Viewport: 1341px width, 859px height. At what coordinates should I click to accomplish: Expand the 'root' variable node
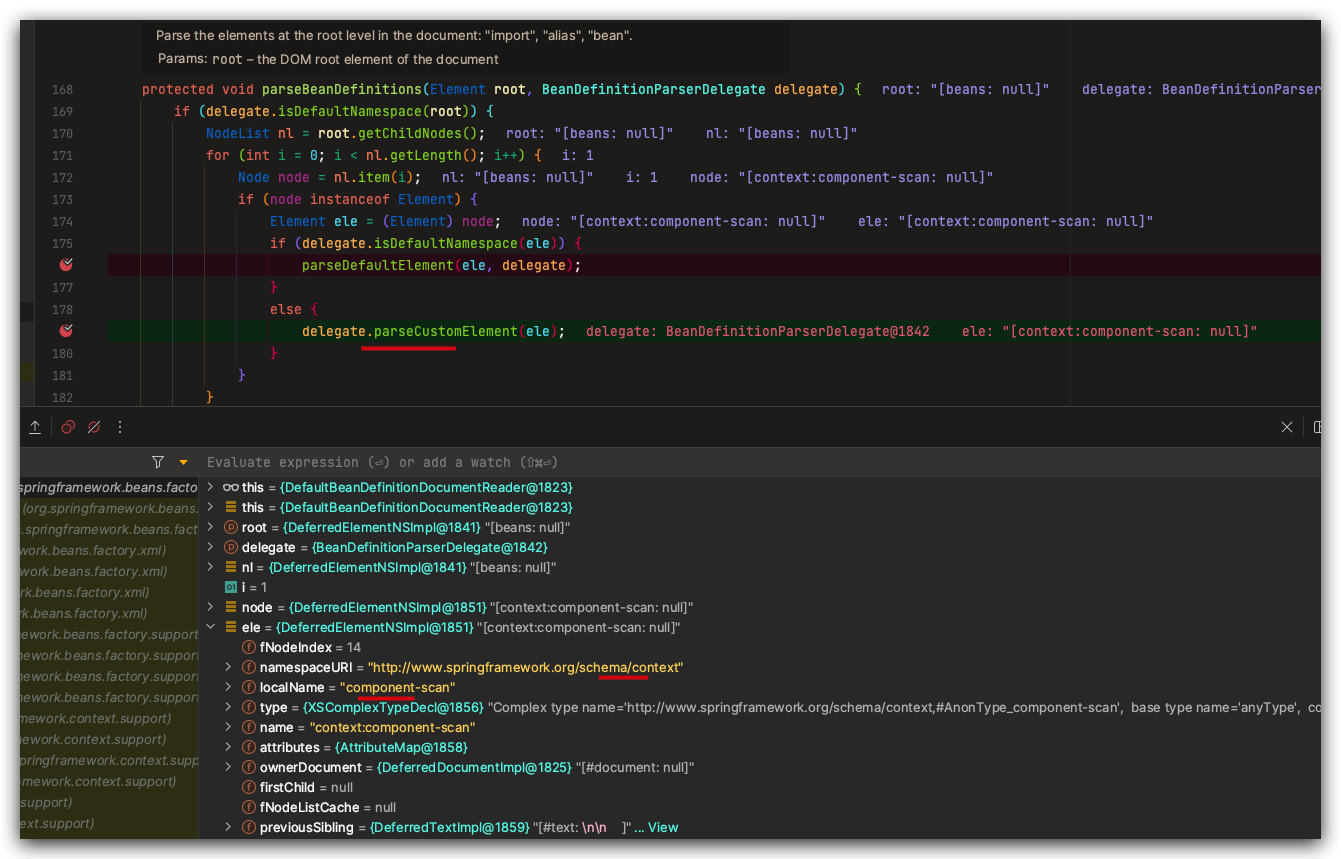click(x=210, y=527)
